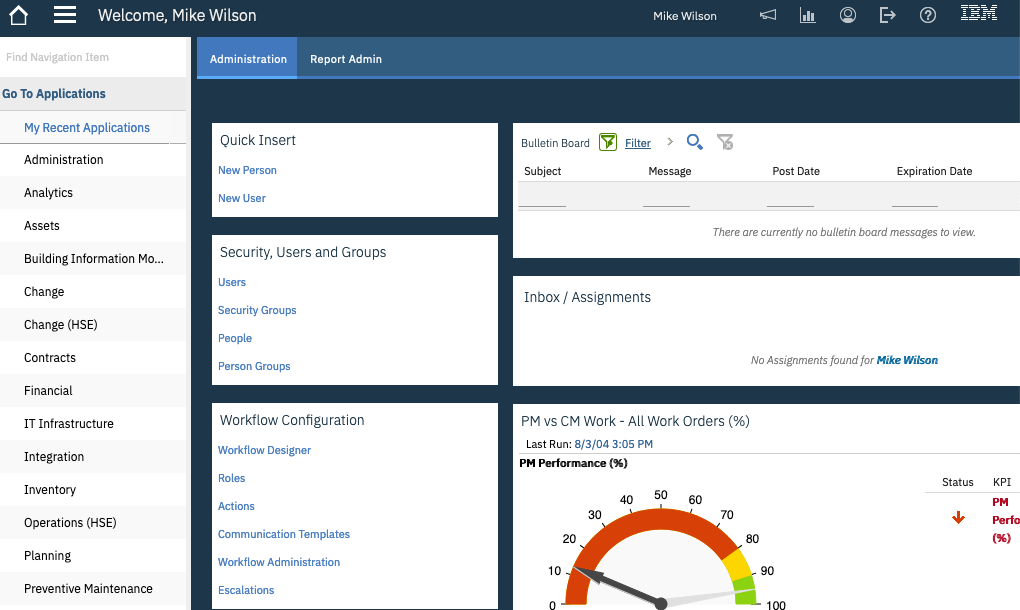Screen dimensions: 1020x610
Task: Click the Find Navigation Item search field
Action: pyautogui.click(x=93, y=57)
